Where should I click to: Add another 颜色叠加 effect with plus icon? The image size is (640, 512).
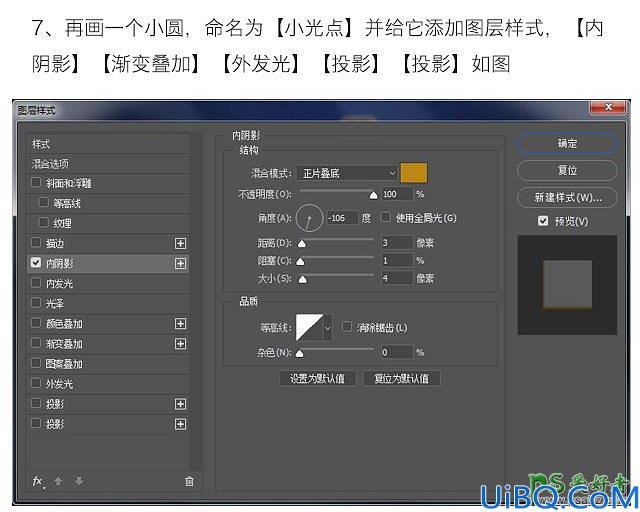180,324
